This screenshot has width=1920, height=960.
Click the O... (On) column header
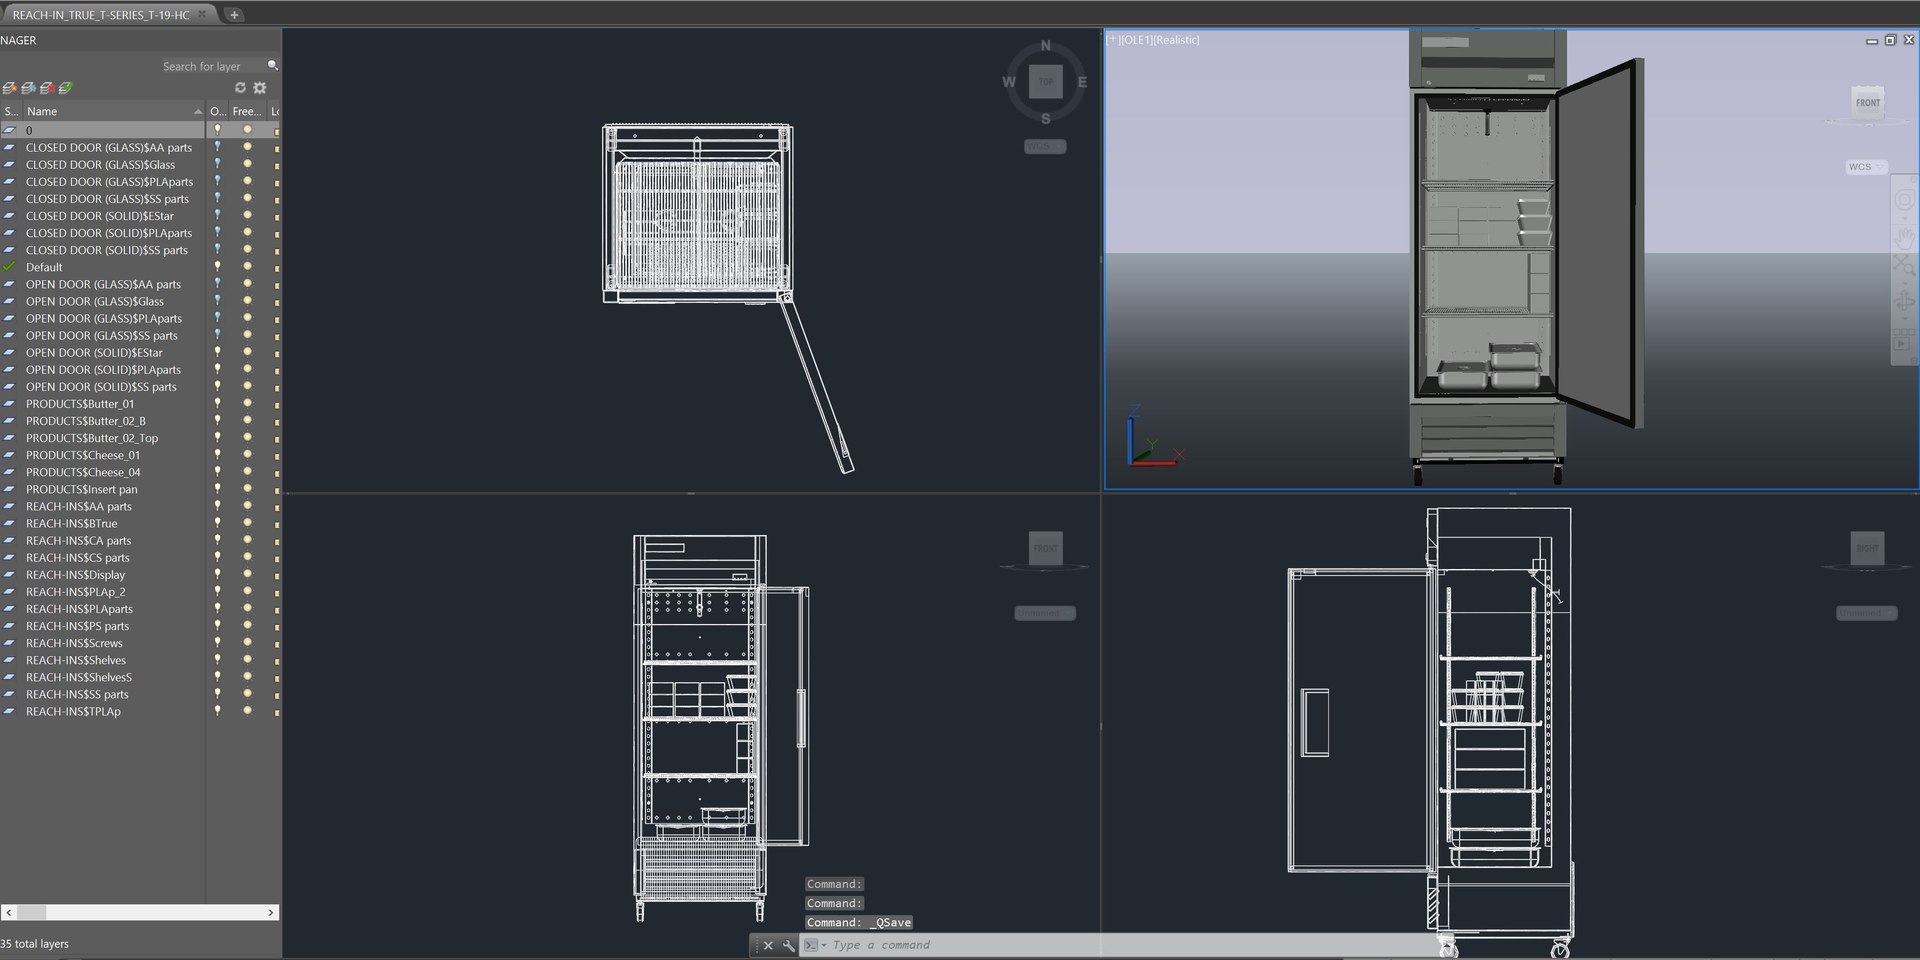point(218,111)
